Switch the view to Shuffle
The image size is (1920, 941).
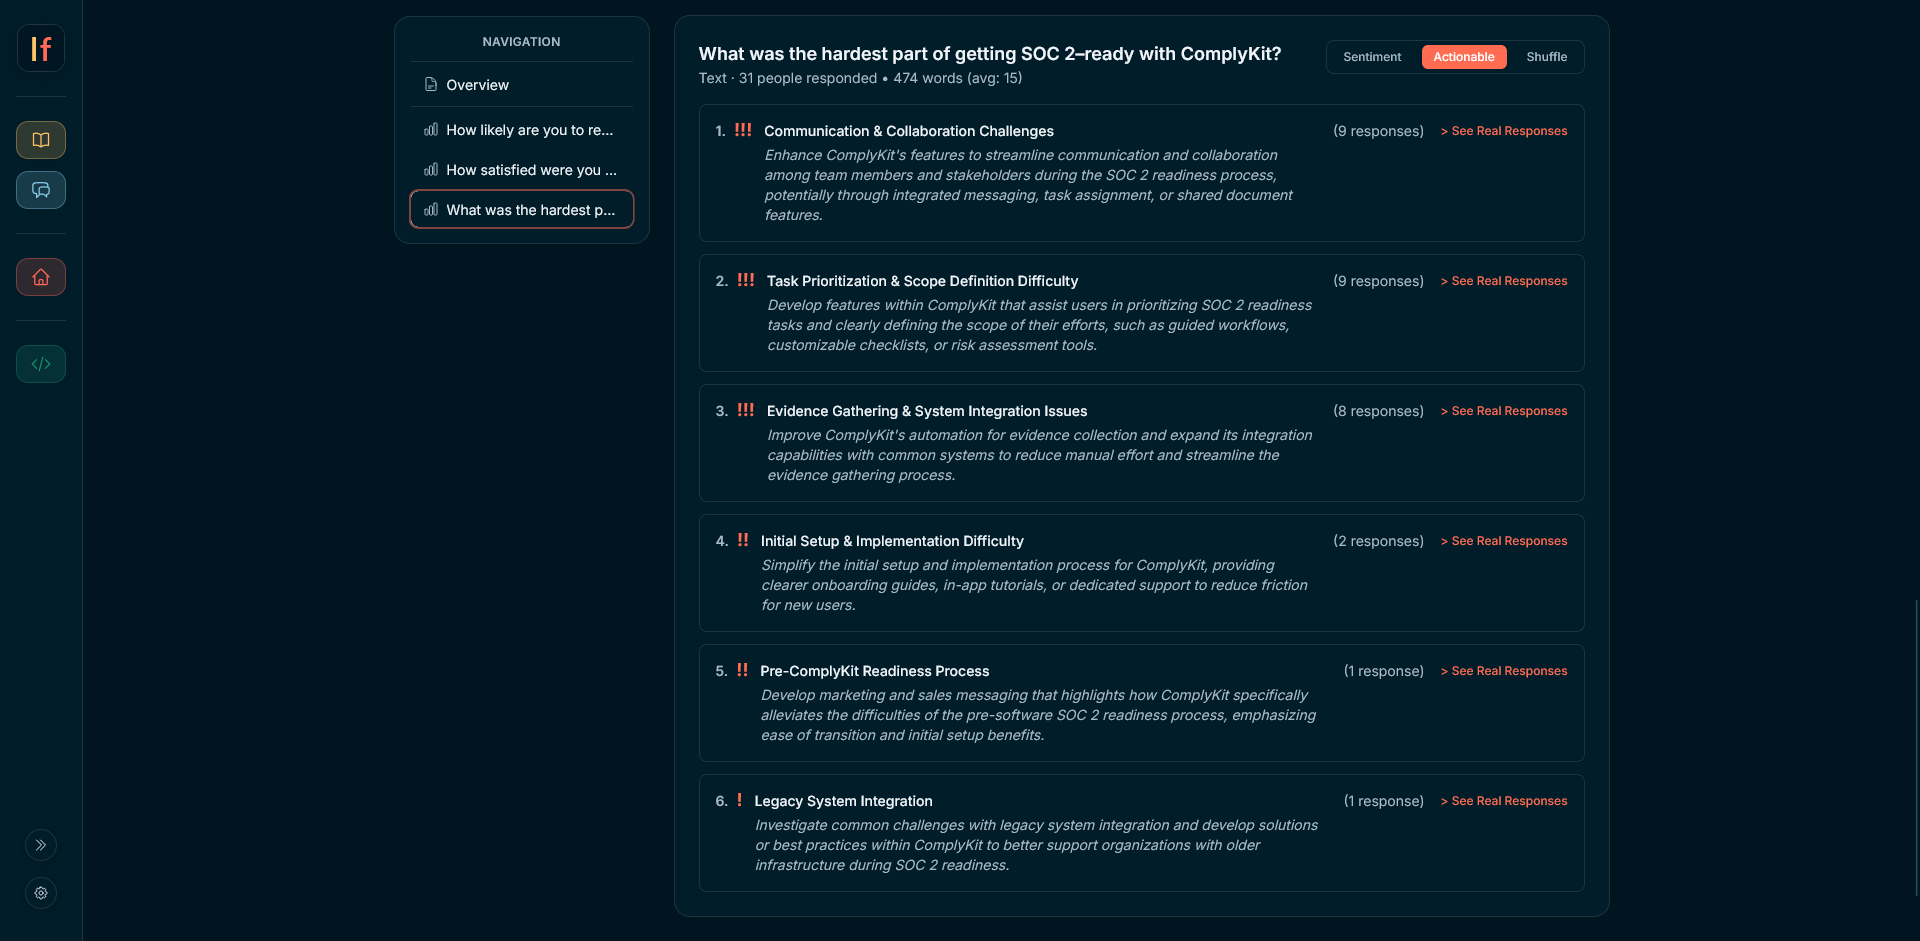tap(1546, 57)
